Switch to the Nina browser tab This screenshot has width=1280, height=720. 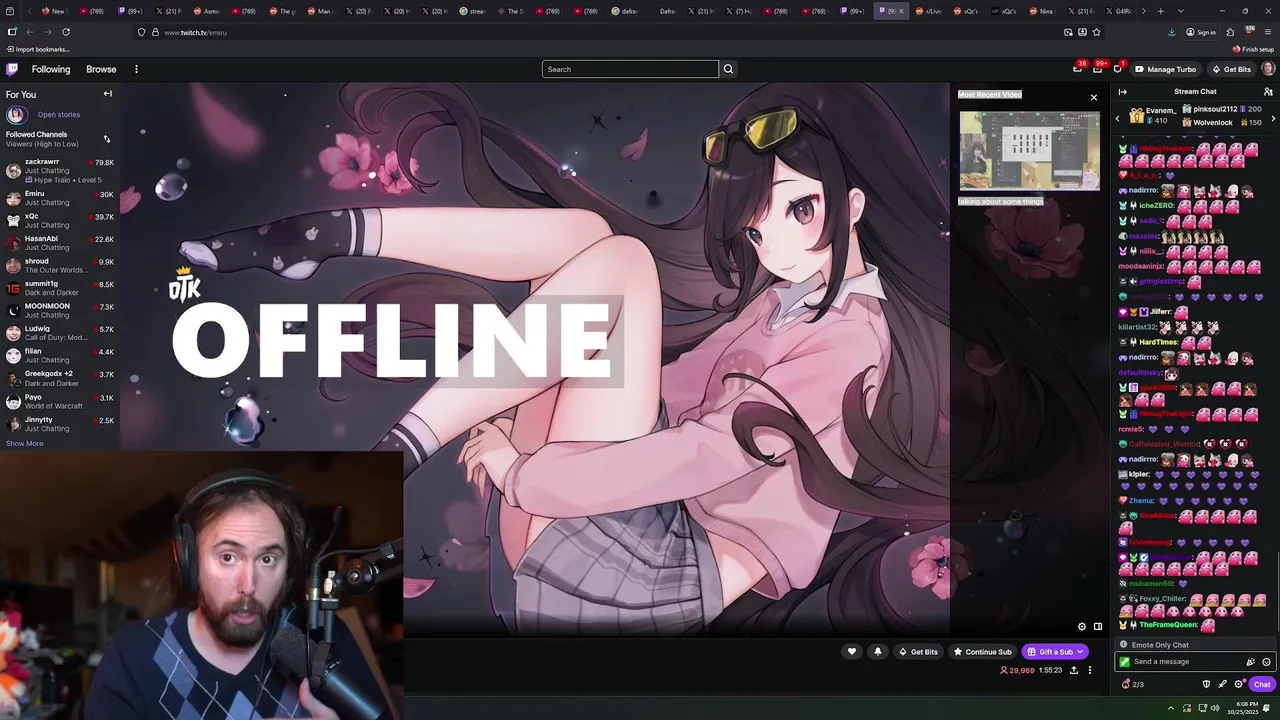pos(1044,11)
